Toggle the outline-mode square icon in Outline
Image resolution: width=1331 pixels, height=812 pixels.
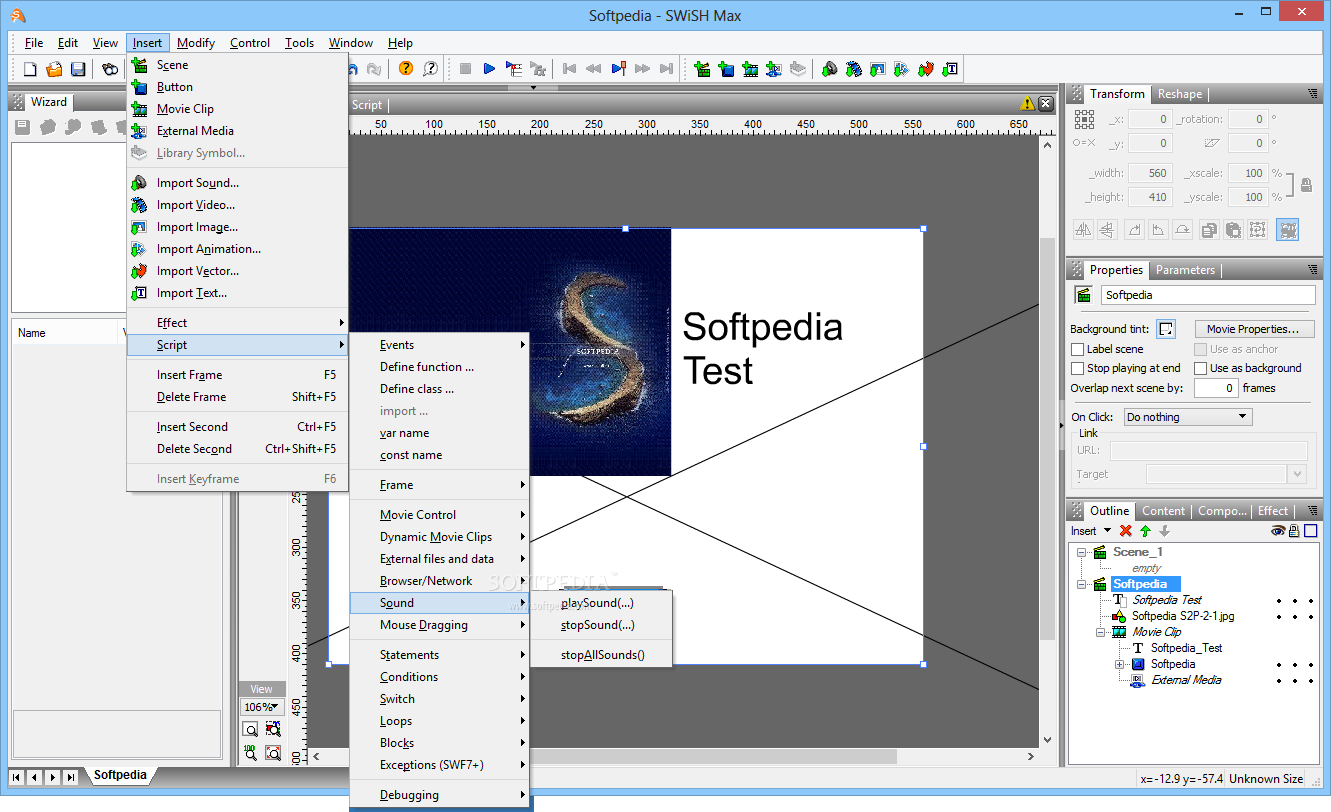(1310, 531)
